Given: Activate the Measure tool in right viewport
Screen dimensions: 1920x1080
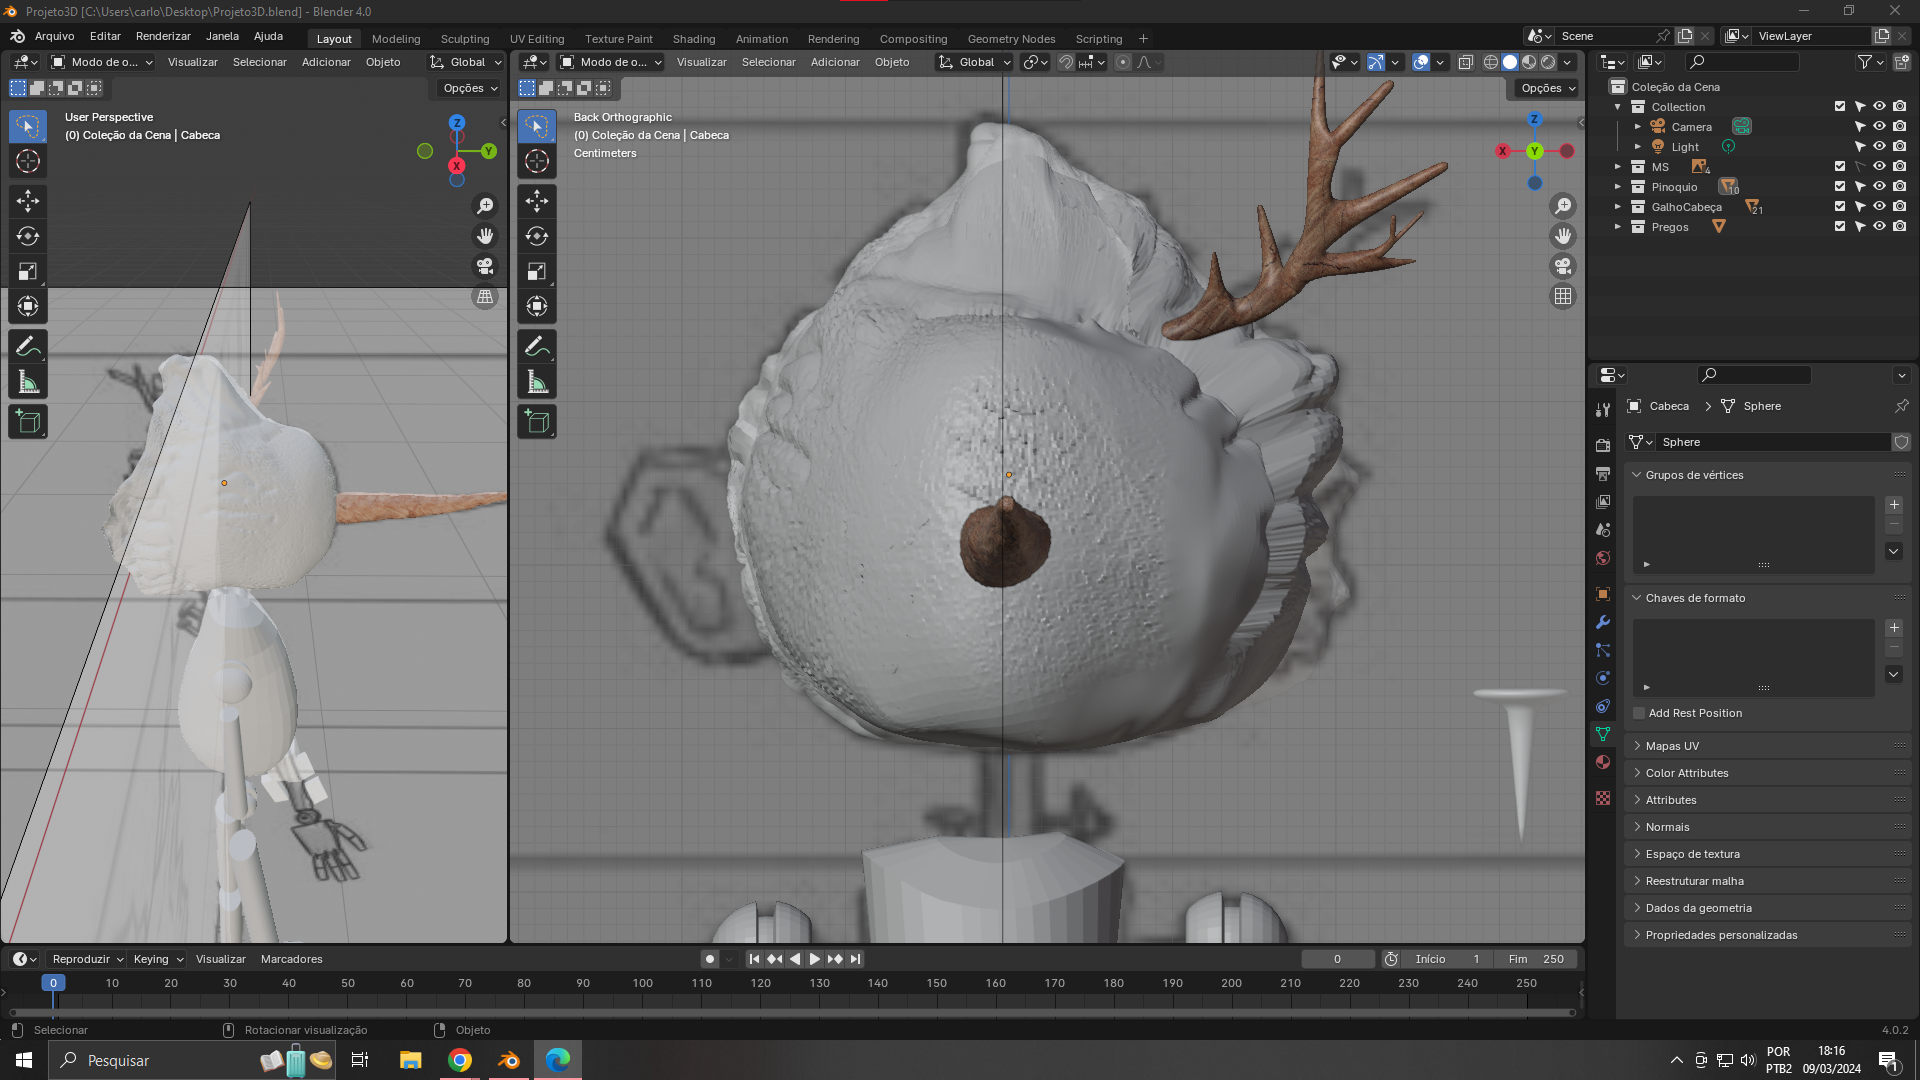Looking at the screenshot, I should tap(537, 382).
